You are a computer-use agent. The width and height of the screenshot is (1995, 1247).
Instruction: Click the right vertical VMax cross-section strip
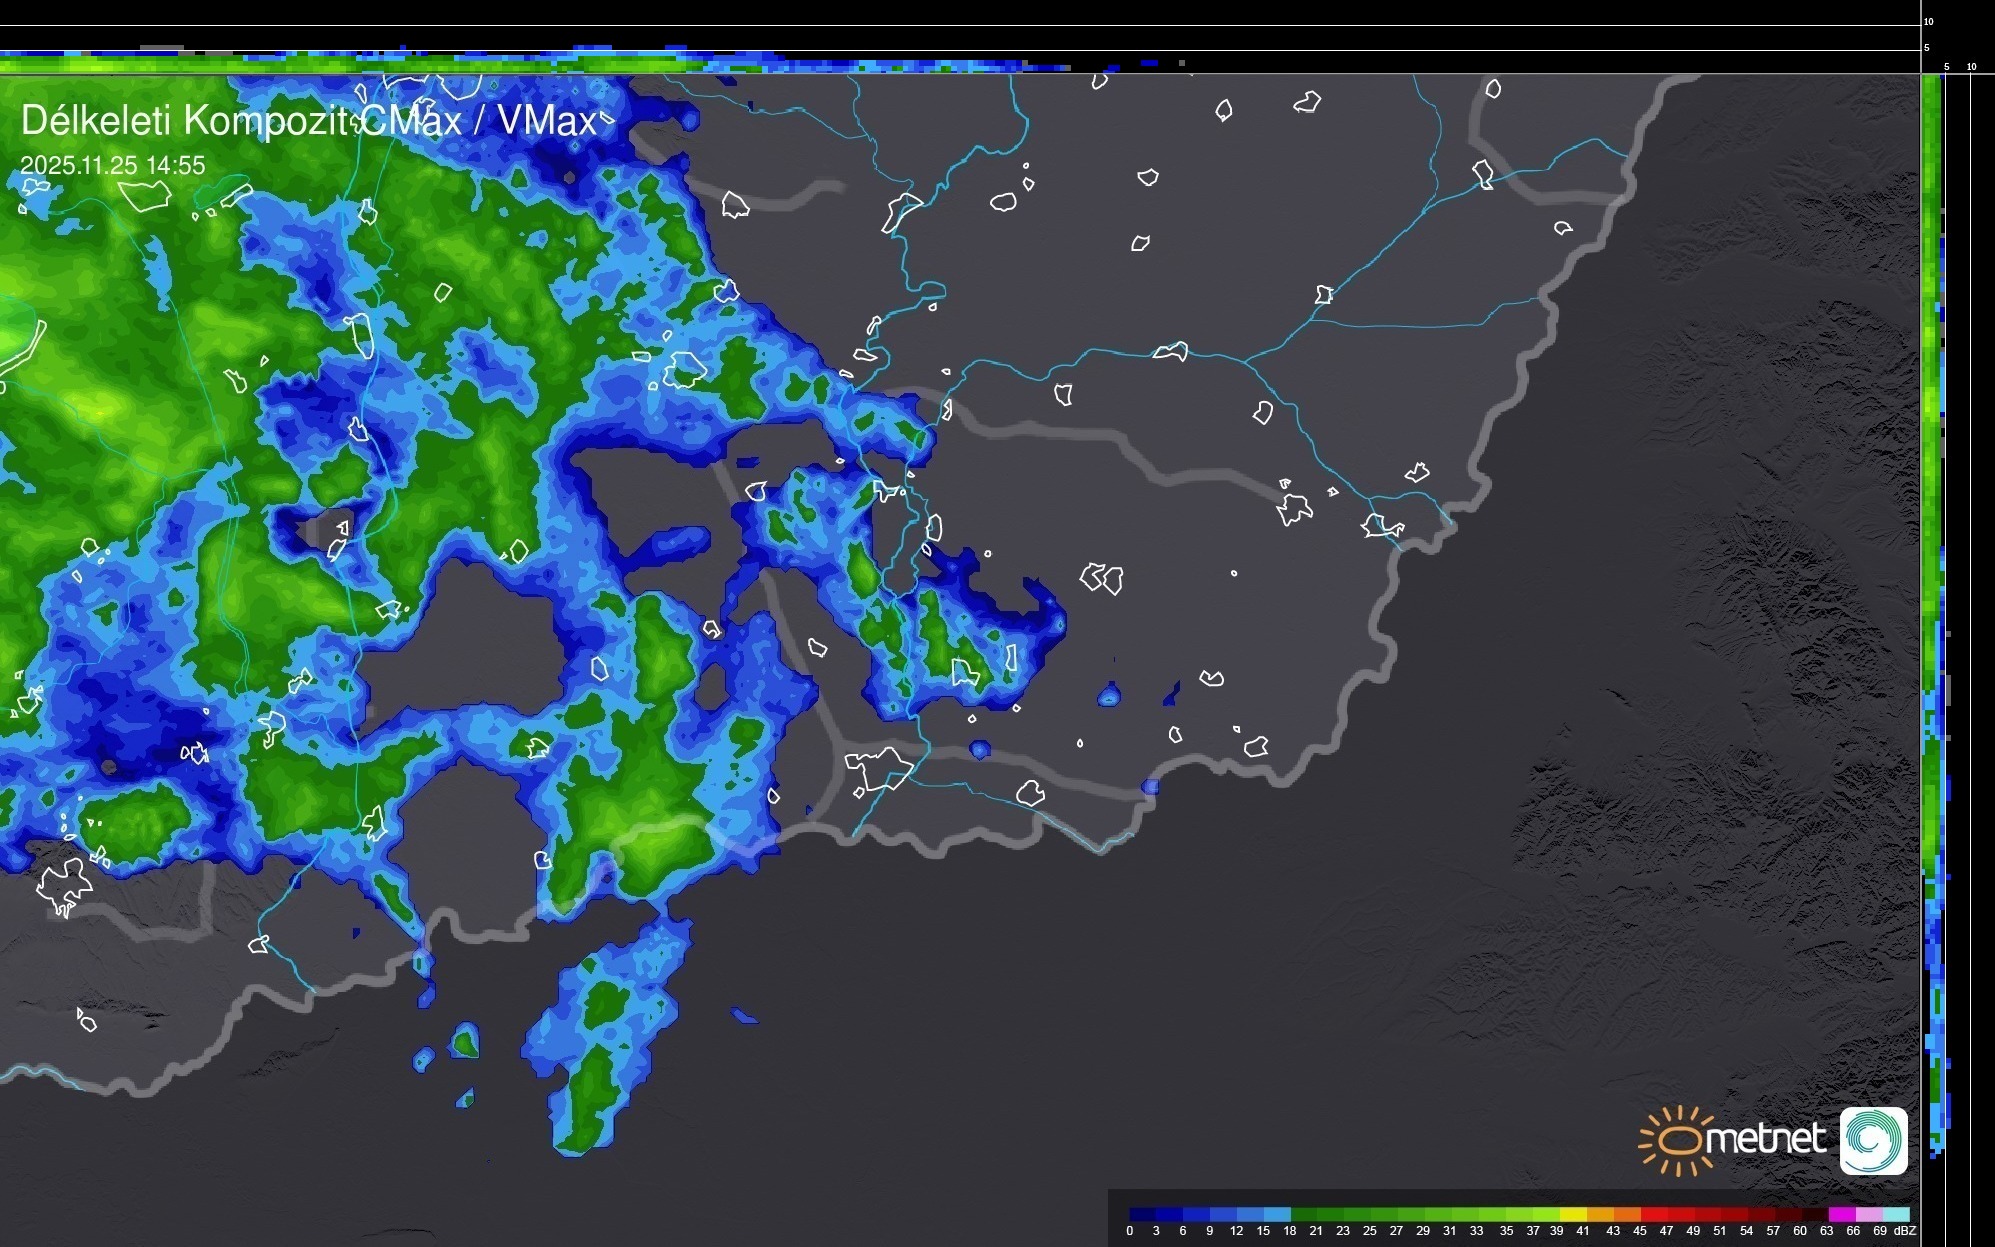point(1934,500)
